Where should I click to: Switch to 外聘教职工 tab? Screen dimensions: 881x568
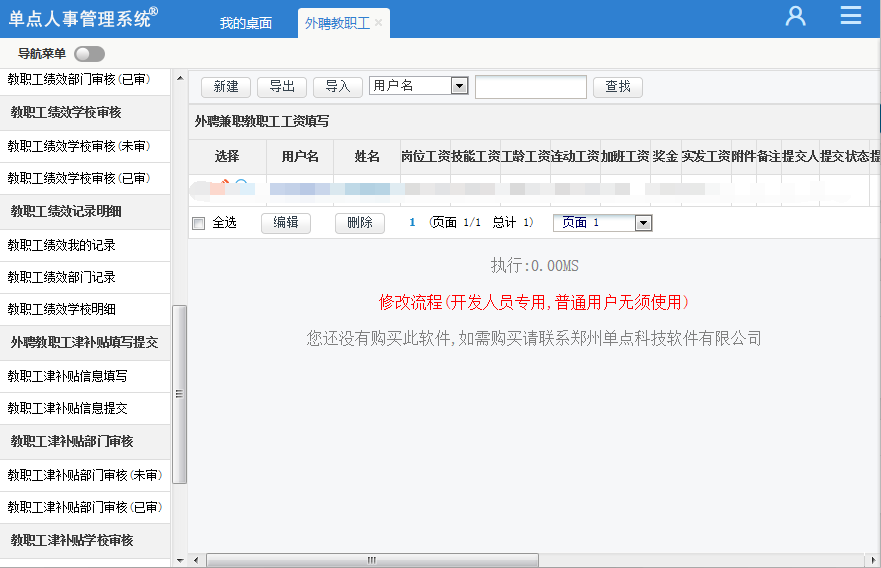[x=337, y=23]
